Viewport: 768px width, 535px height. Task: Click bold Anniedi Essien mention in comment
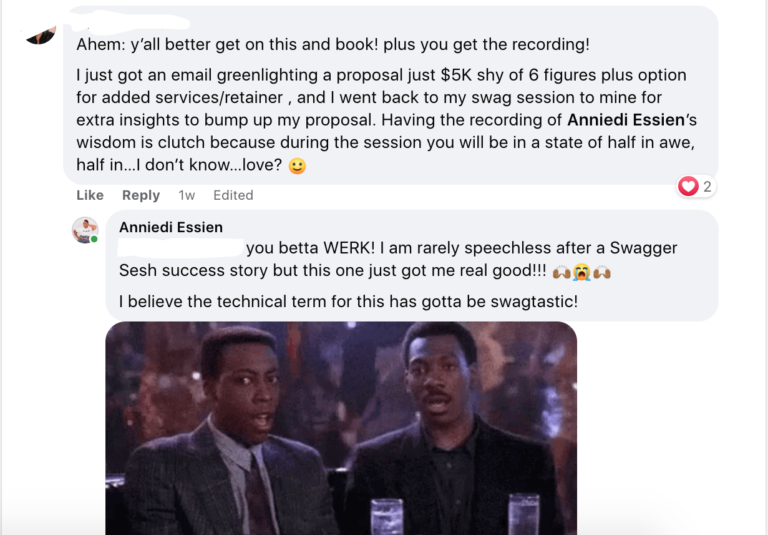[x=626, y=120]
